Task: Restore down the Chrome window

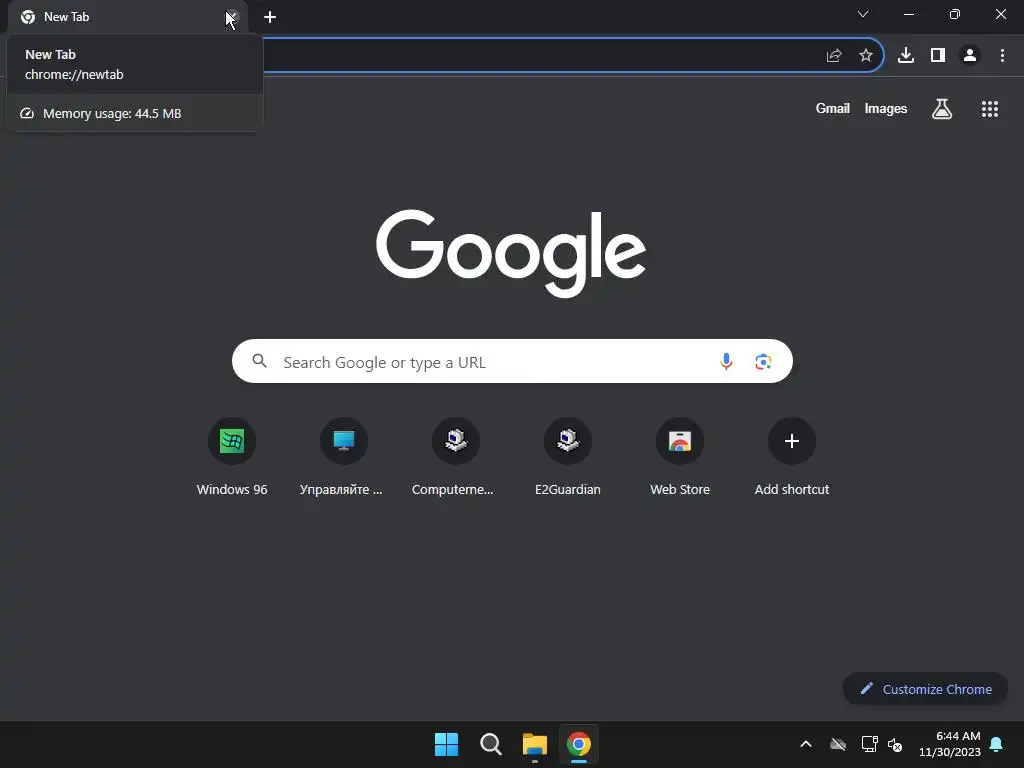Action: [x=955, y=14]
